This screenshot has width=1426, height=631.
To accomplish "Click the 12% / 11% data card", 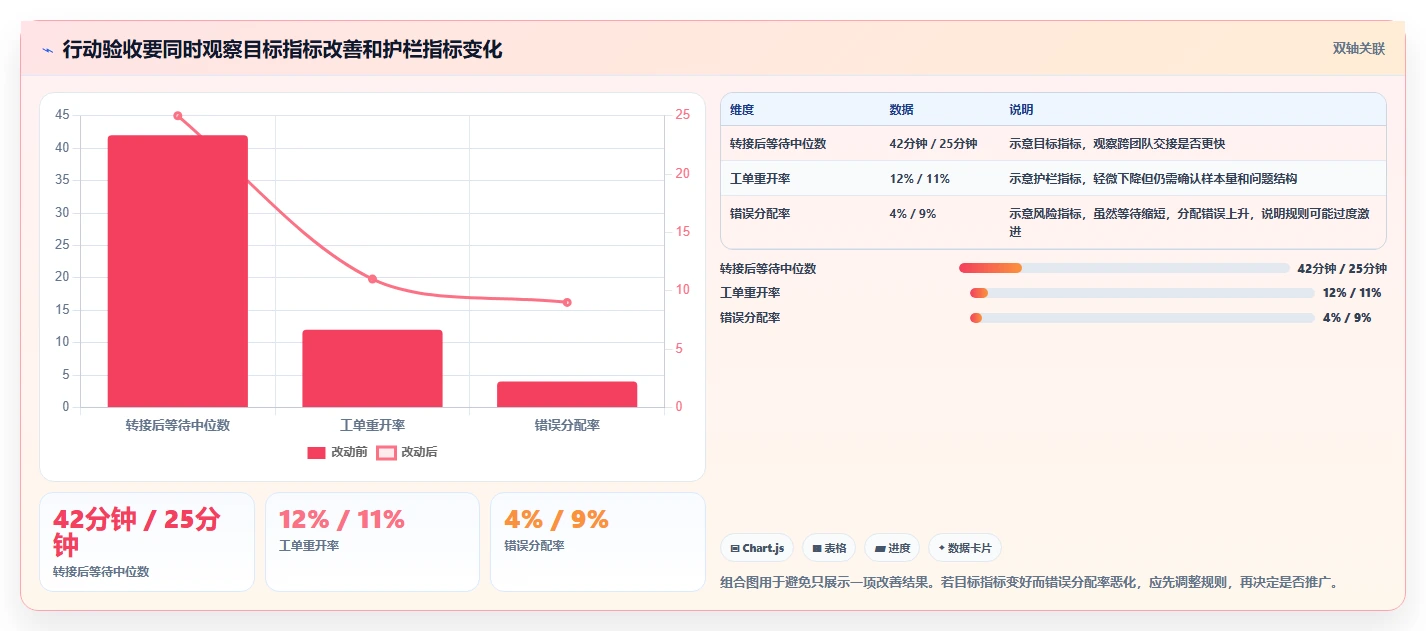I will coord(372,542).
